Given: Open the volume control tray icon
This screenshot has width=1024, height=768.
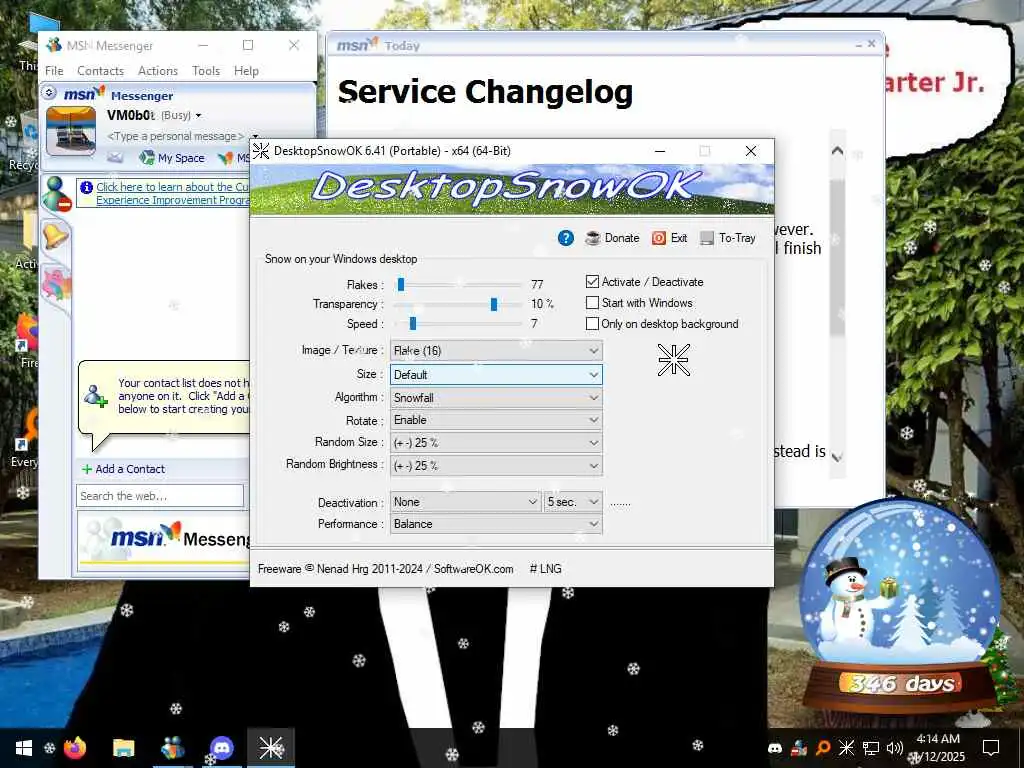Looking at the screenshot, I should coord(895,748).
